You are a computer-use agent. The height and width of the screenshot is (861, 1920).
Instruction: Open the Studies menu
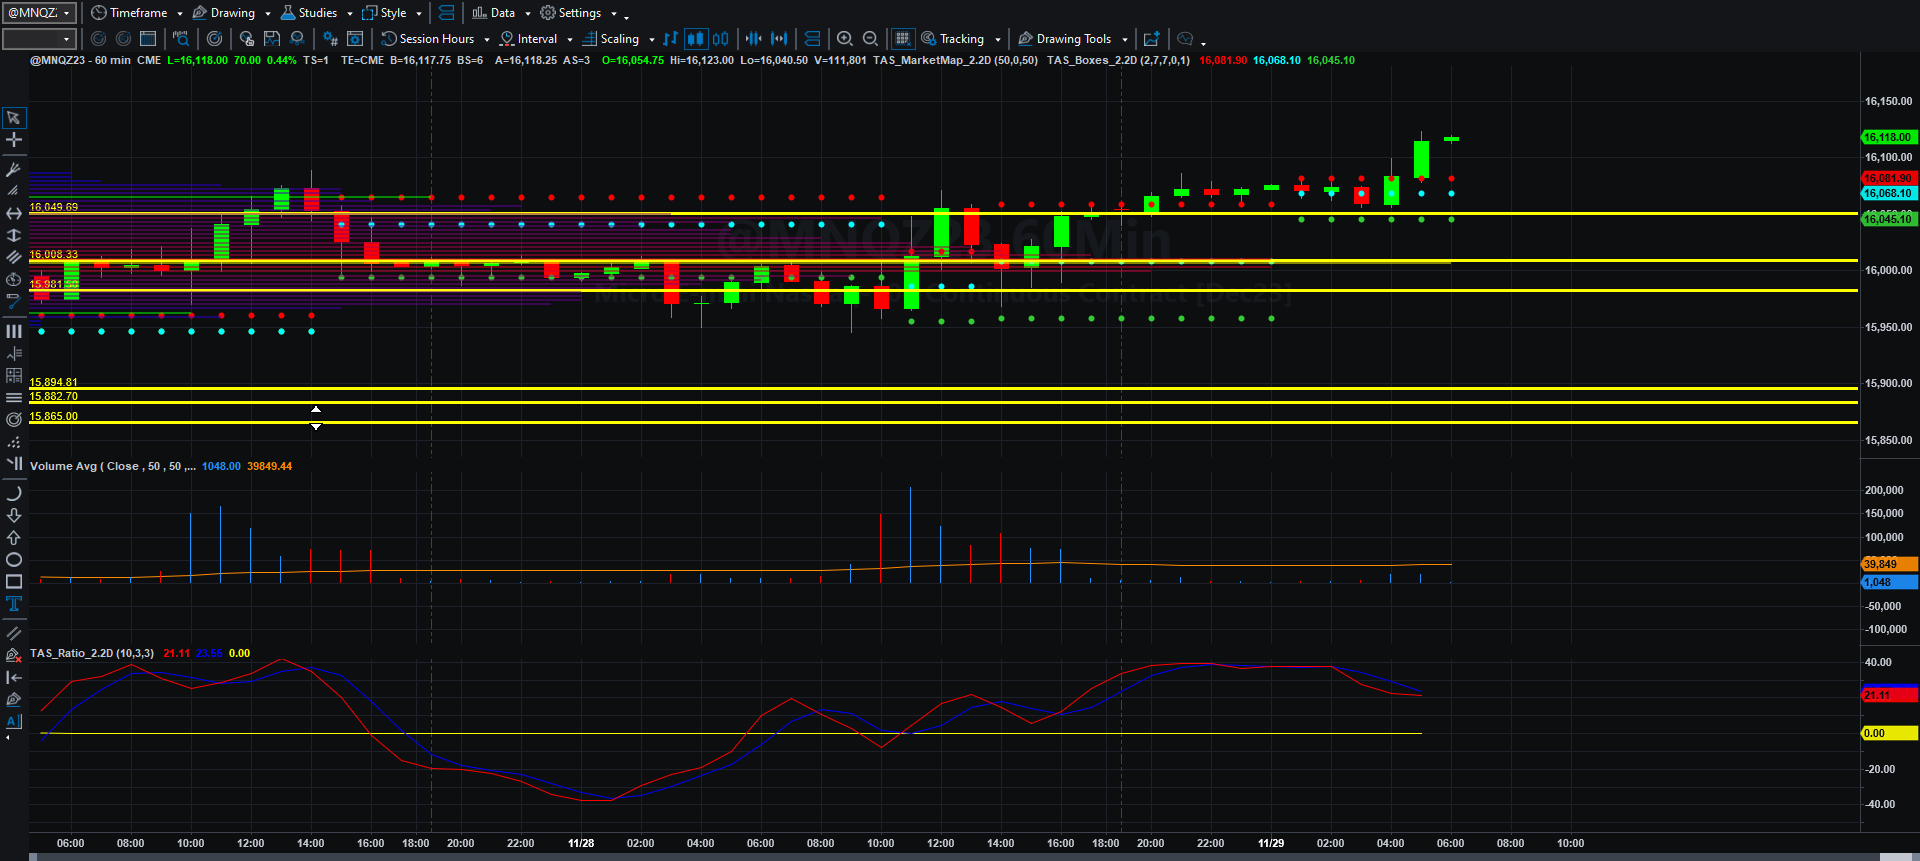[x=317, y=13]
